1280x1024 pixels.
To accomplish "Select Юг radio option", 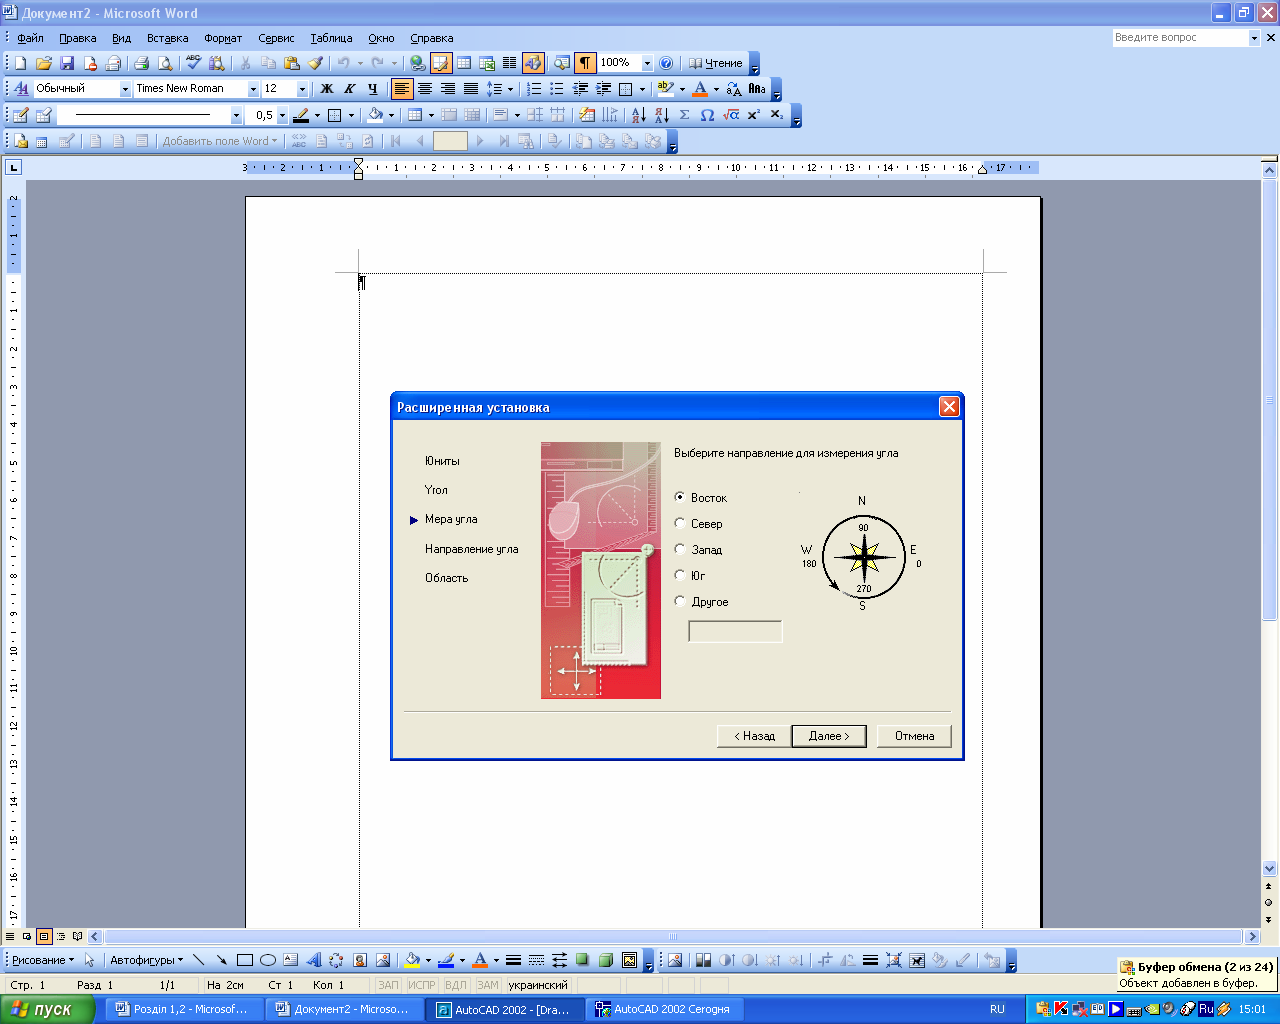I will click(680, 575).
